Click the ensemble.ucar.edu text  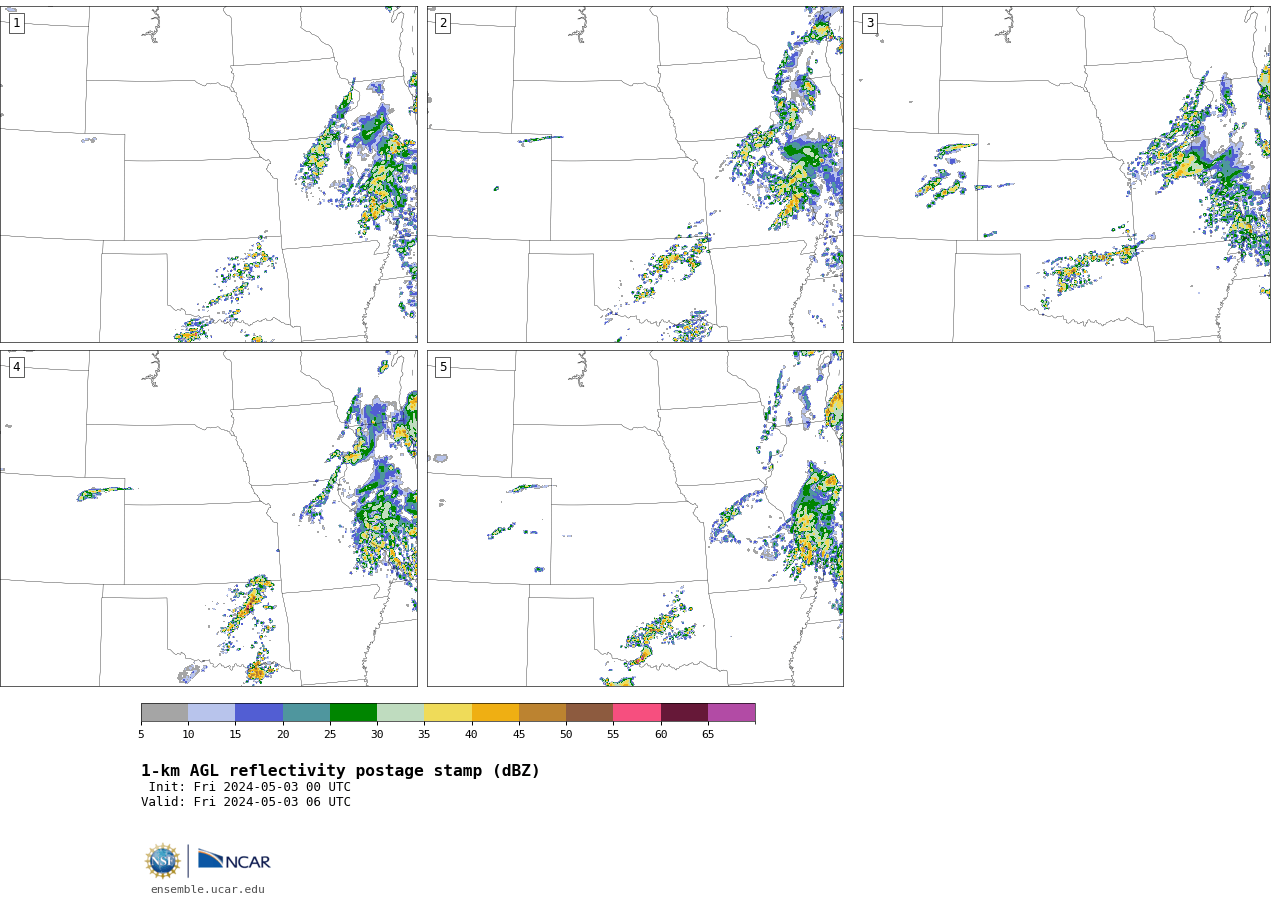208,889
